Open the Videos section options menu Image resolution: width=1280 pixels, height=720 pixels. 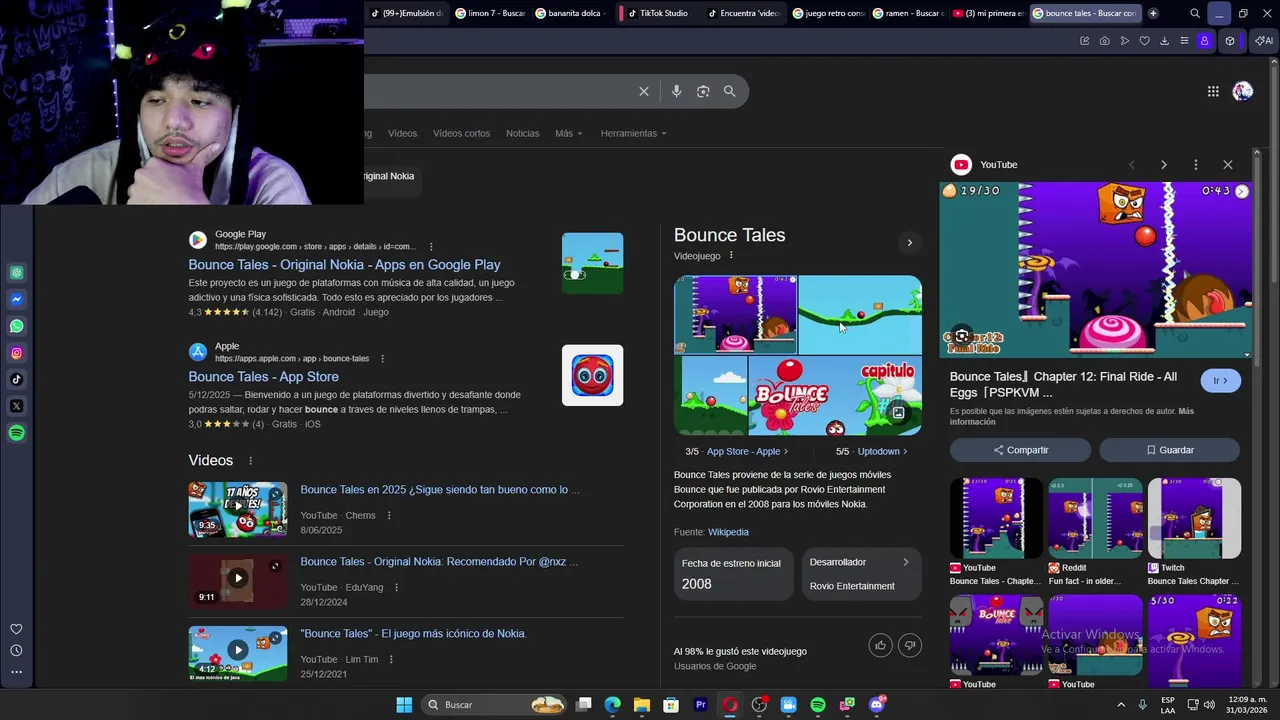click(250, 461)
